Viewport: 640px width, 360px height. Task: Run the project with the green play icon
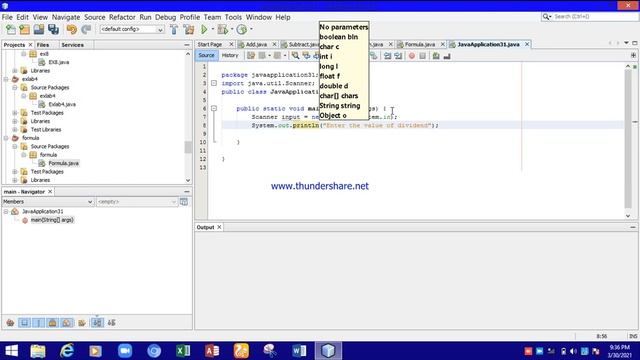point(204,29)
